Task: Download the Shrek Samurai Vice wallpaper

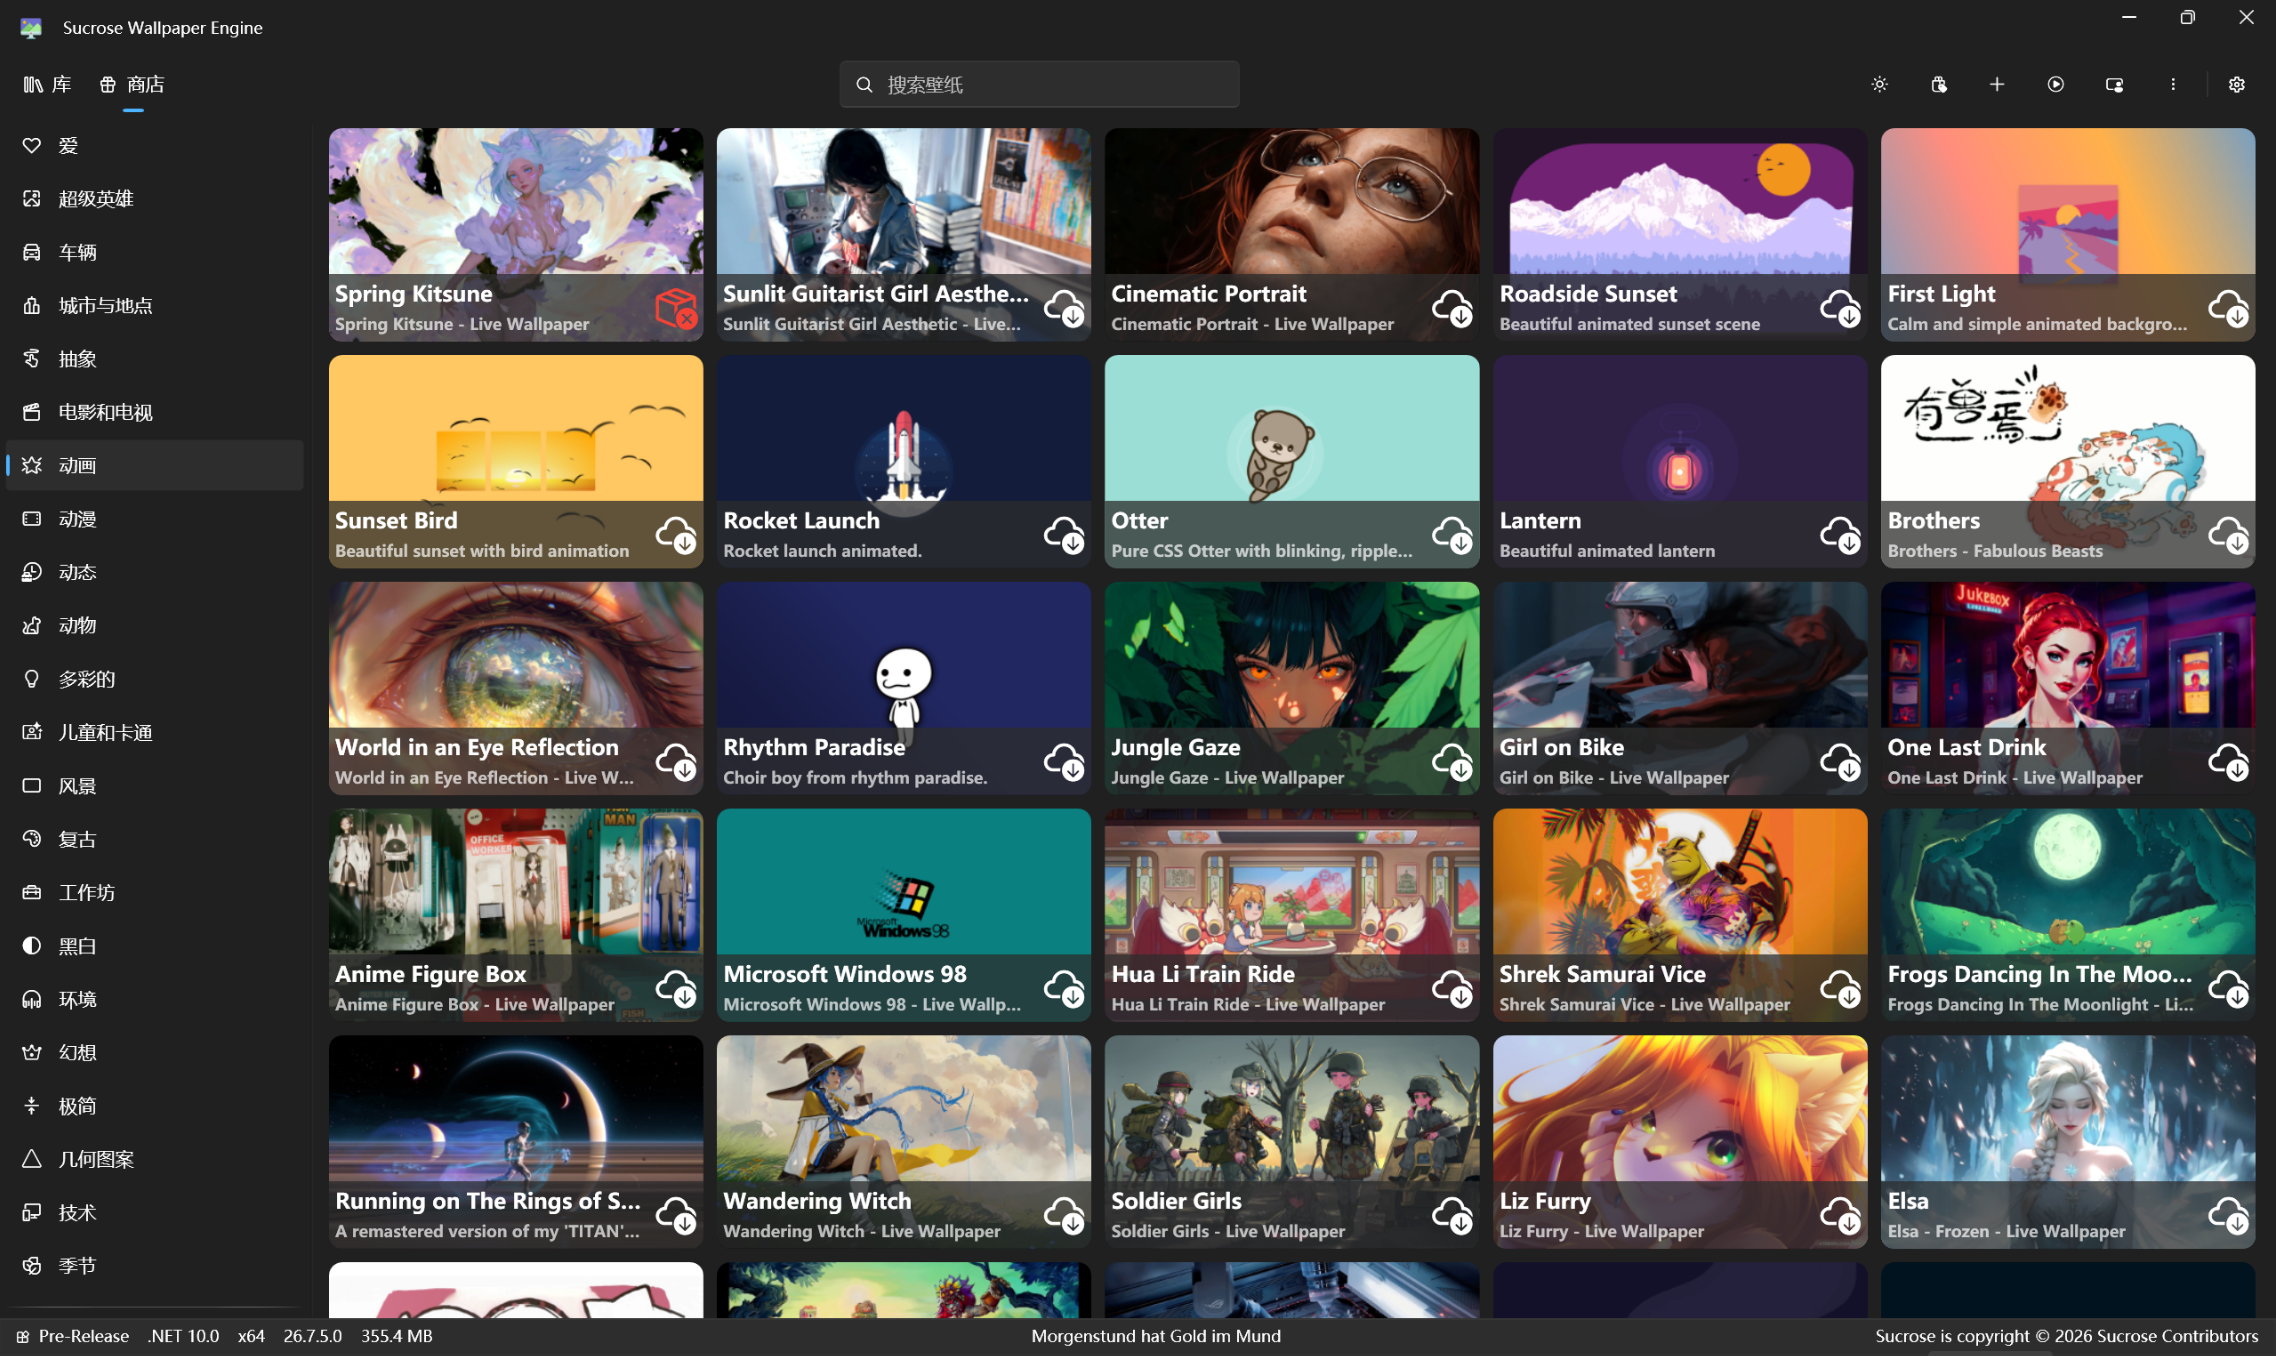Action: (1840, 989)
